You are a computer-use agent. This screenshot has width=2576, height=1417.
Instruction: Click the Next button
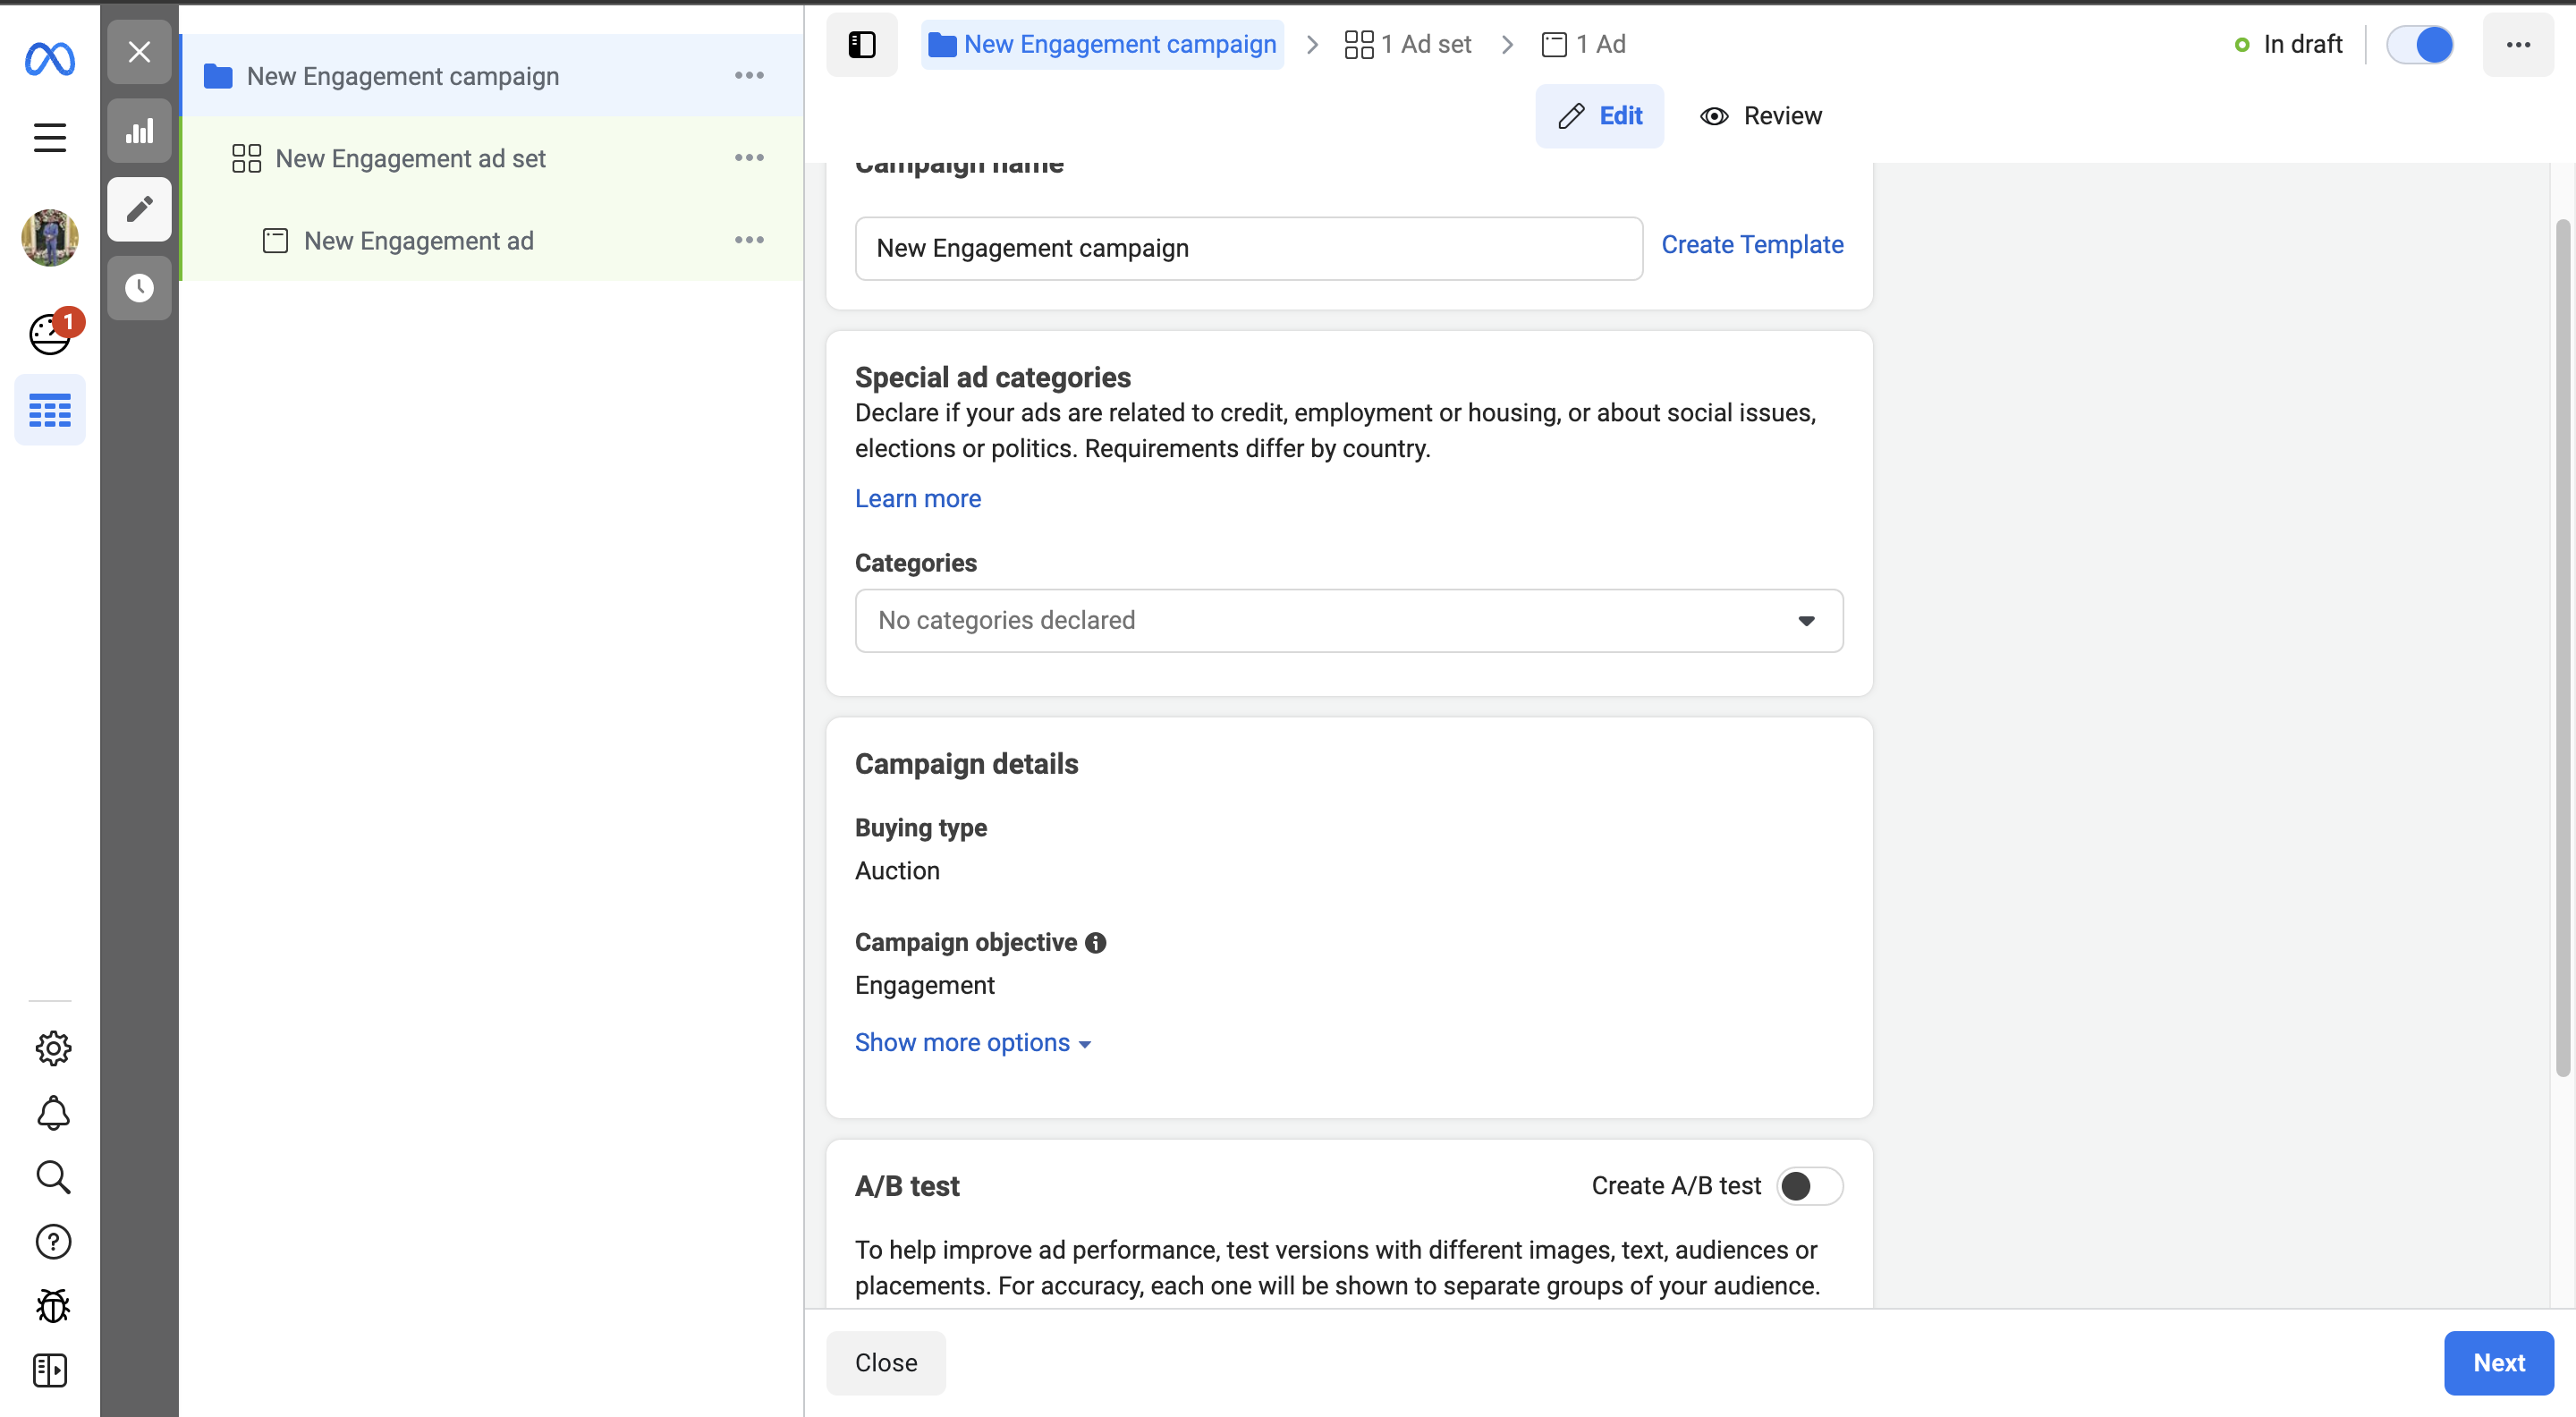(2498, 1363)
